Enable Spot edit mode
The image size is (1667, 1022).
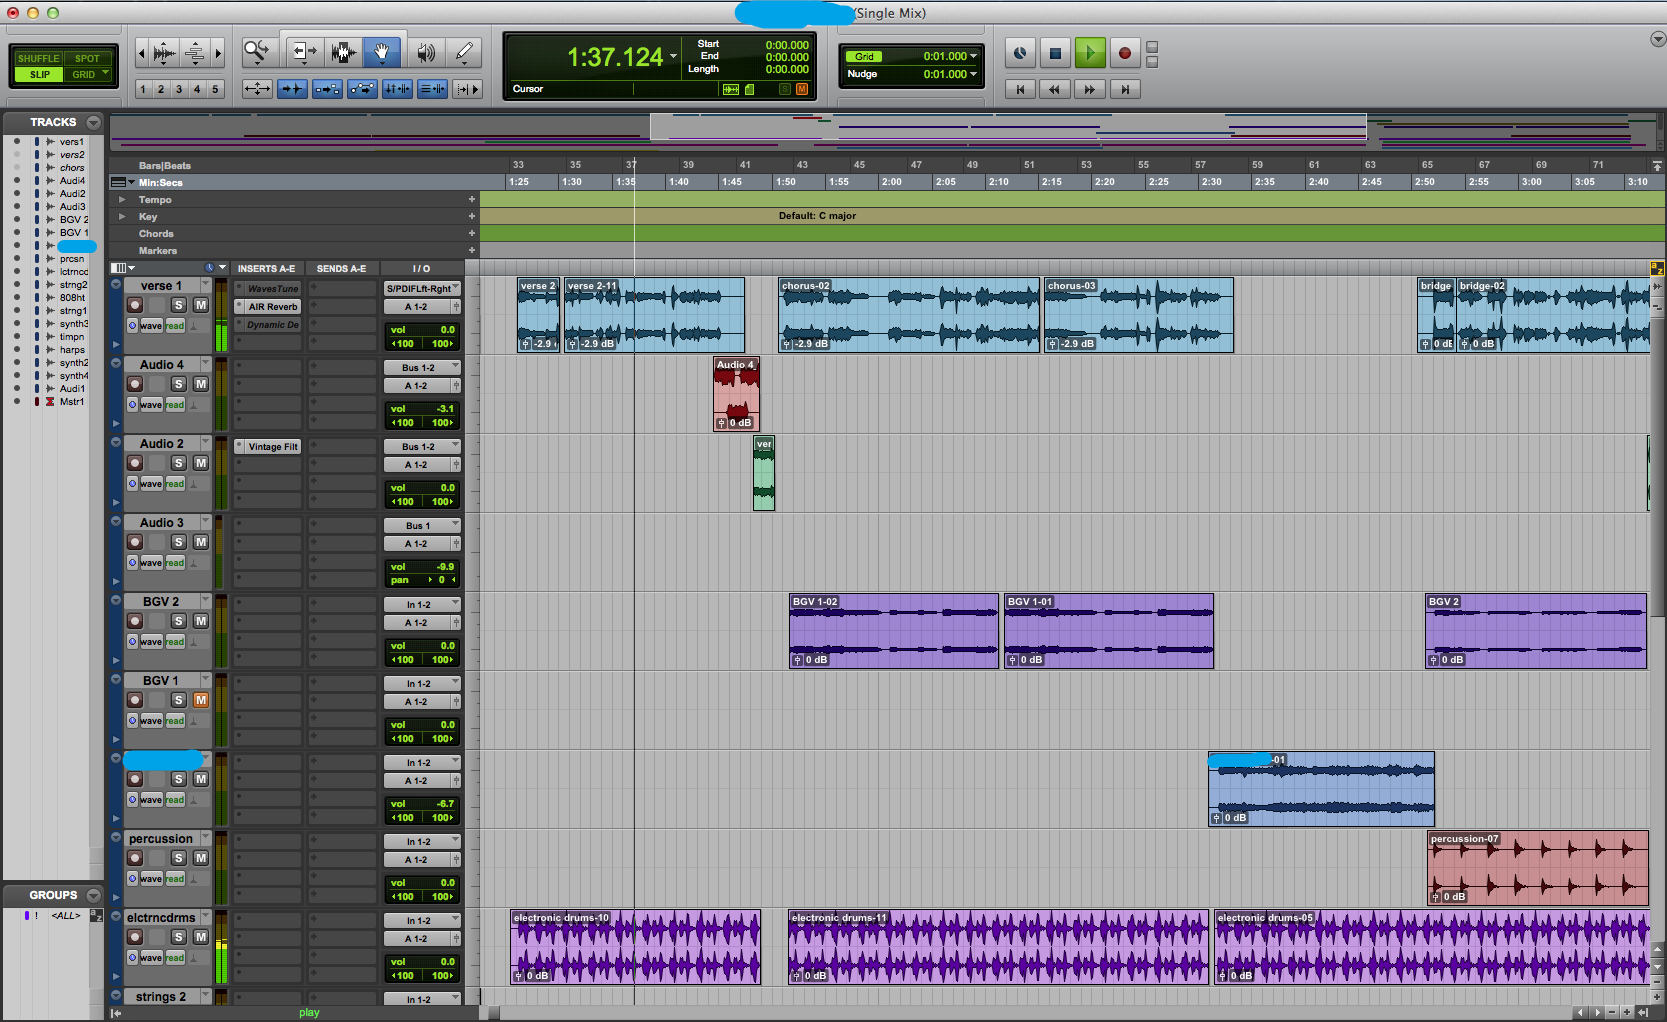88,58
